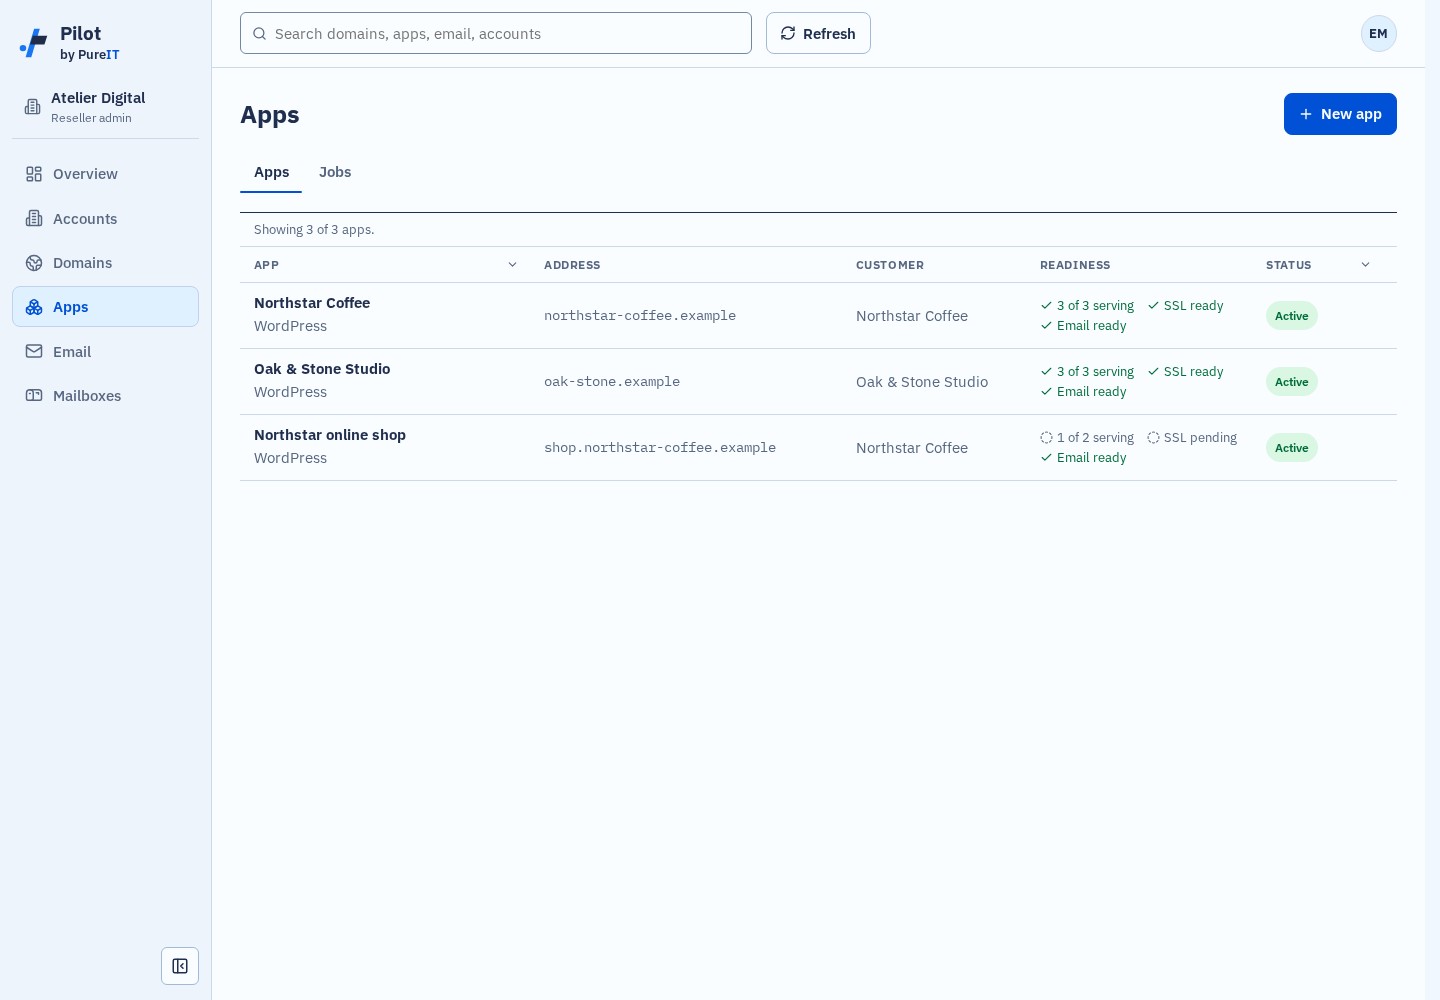The height and width of the screenshot is (1000, 1440).
Task: Click the Domains globe icon in sidebar
Action: click(34, 263)
